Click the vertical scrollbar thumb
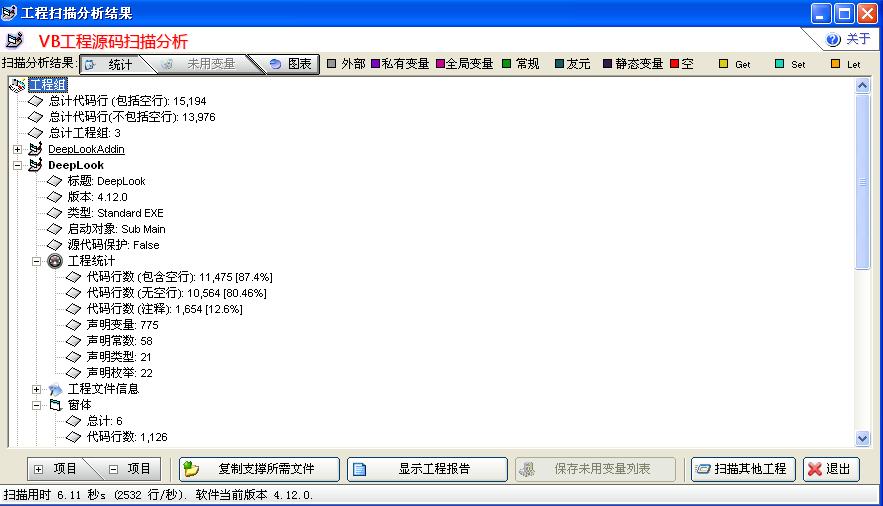 point(862,182)
